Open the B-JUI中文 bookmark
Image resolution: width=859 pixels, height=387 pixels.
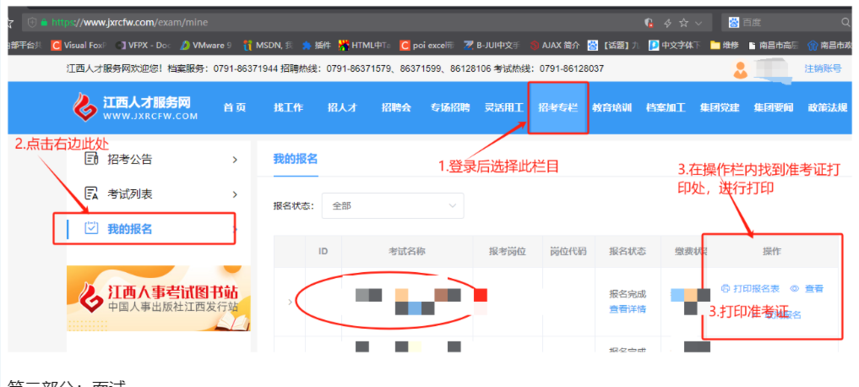click(491, 45)
